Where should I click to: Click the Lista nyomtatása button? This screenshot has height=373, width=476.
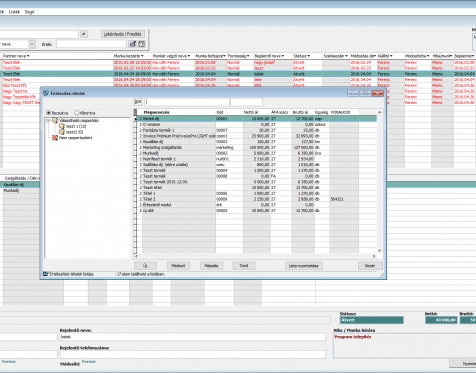coord(304,266)
